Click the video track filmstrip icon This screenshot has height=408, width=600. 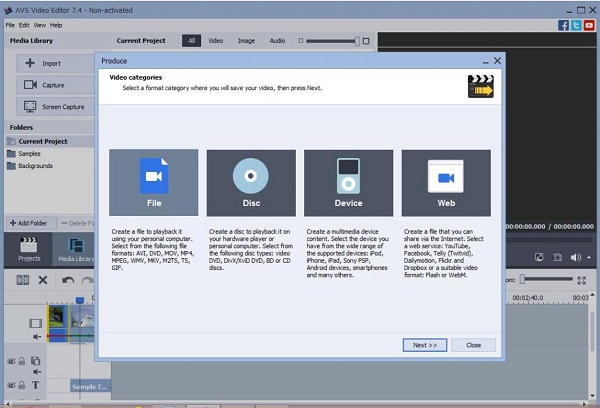(x=36, y=324)
